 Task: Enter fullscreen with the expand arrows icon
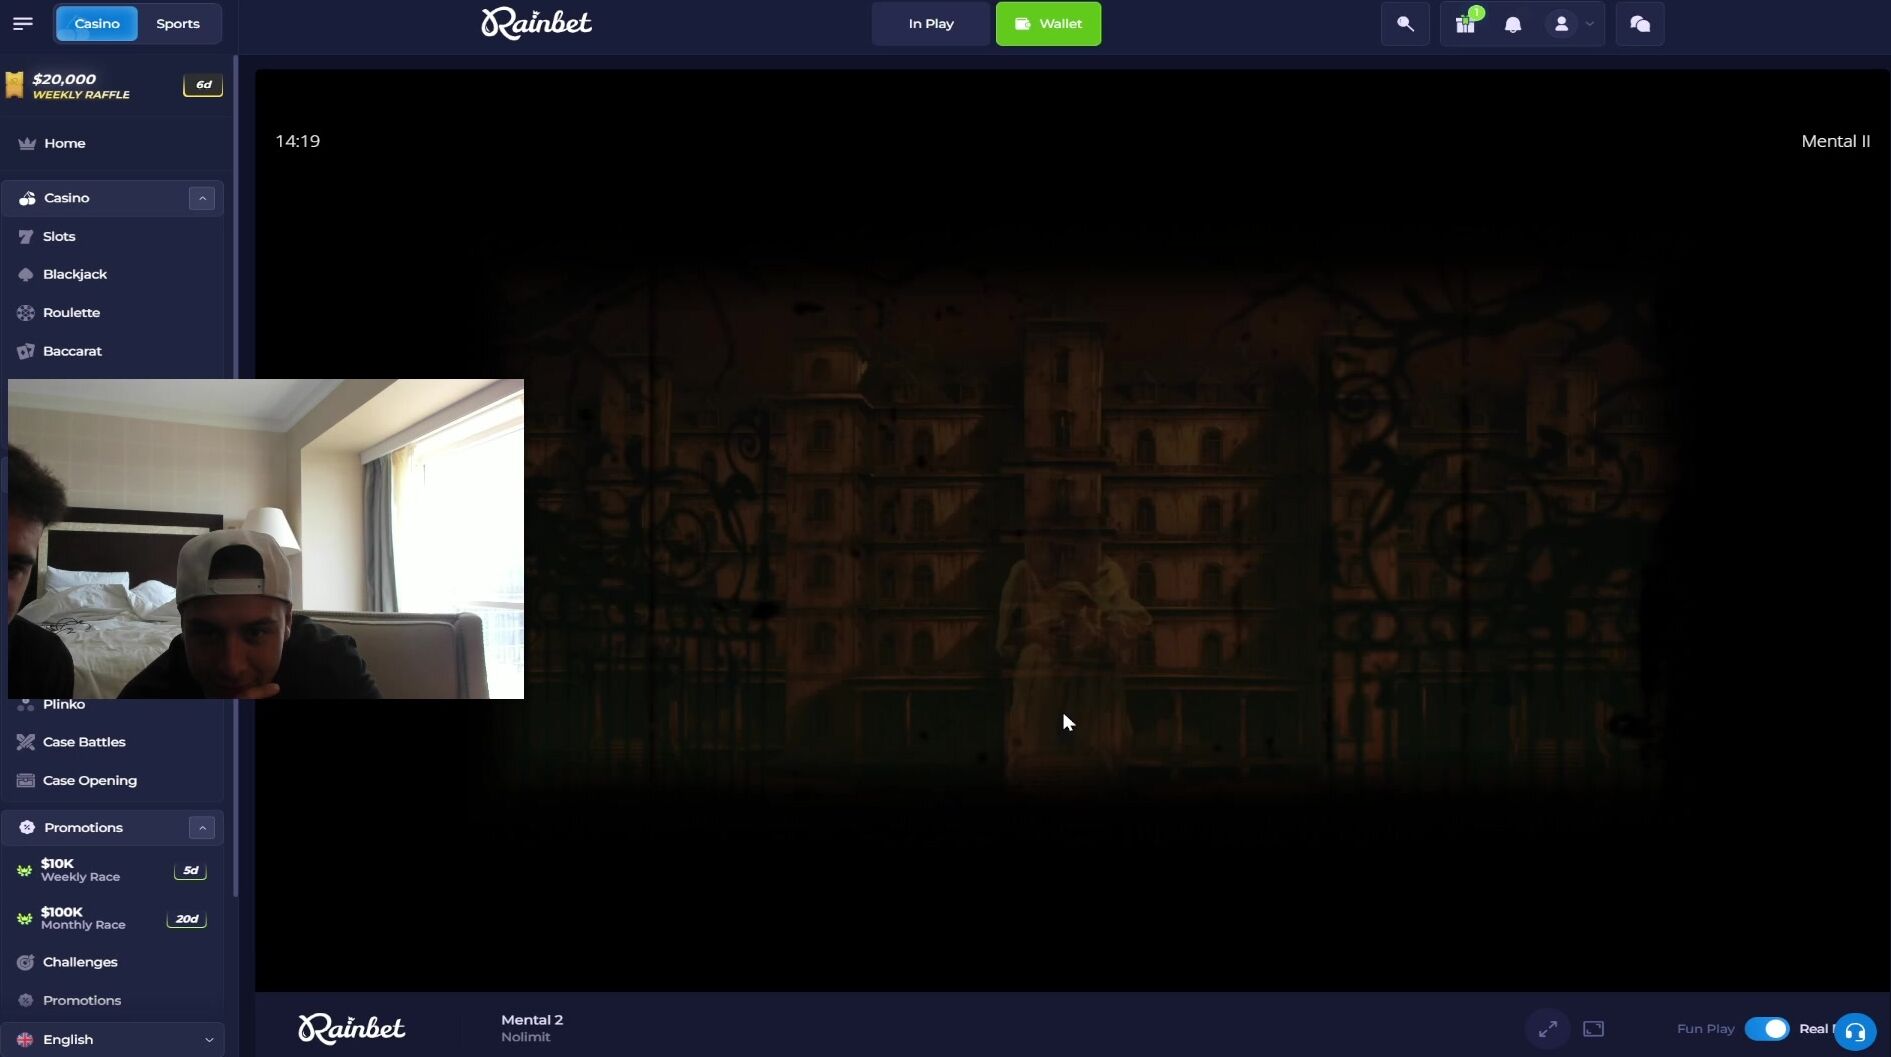[x=1548, y=1029]
